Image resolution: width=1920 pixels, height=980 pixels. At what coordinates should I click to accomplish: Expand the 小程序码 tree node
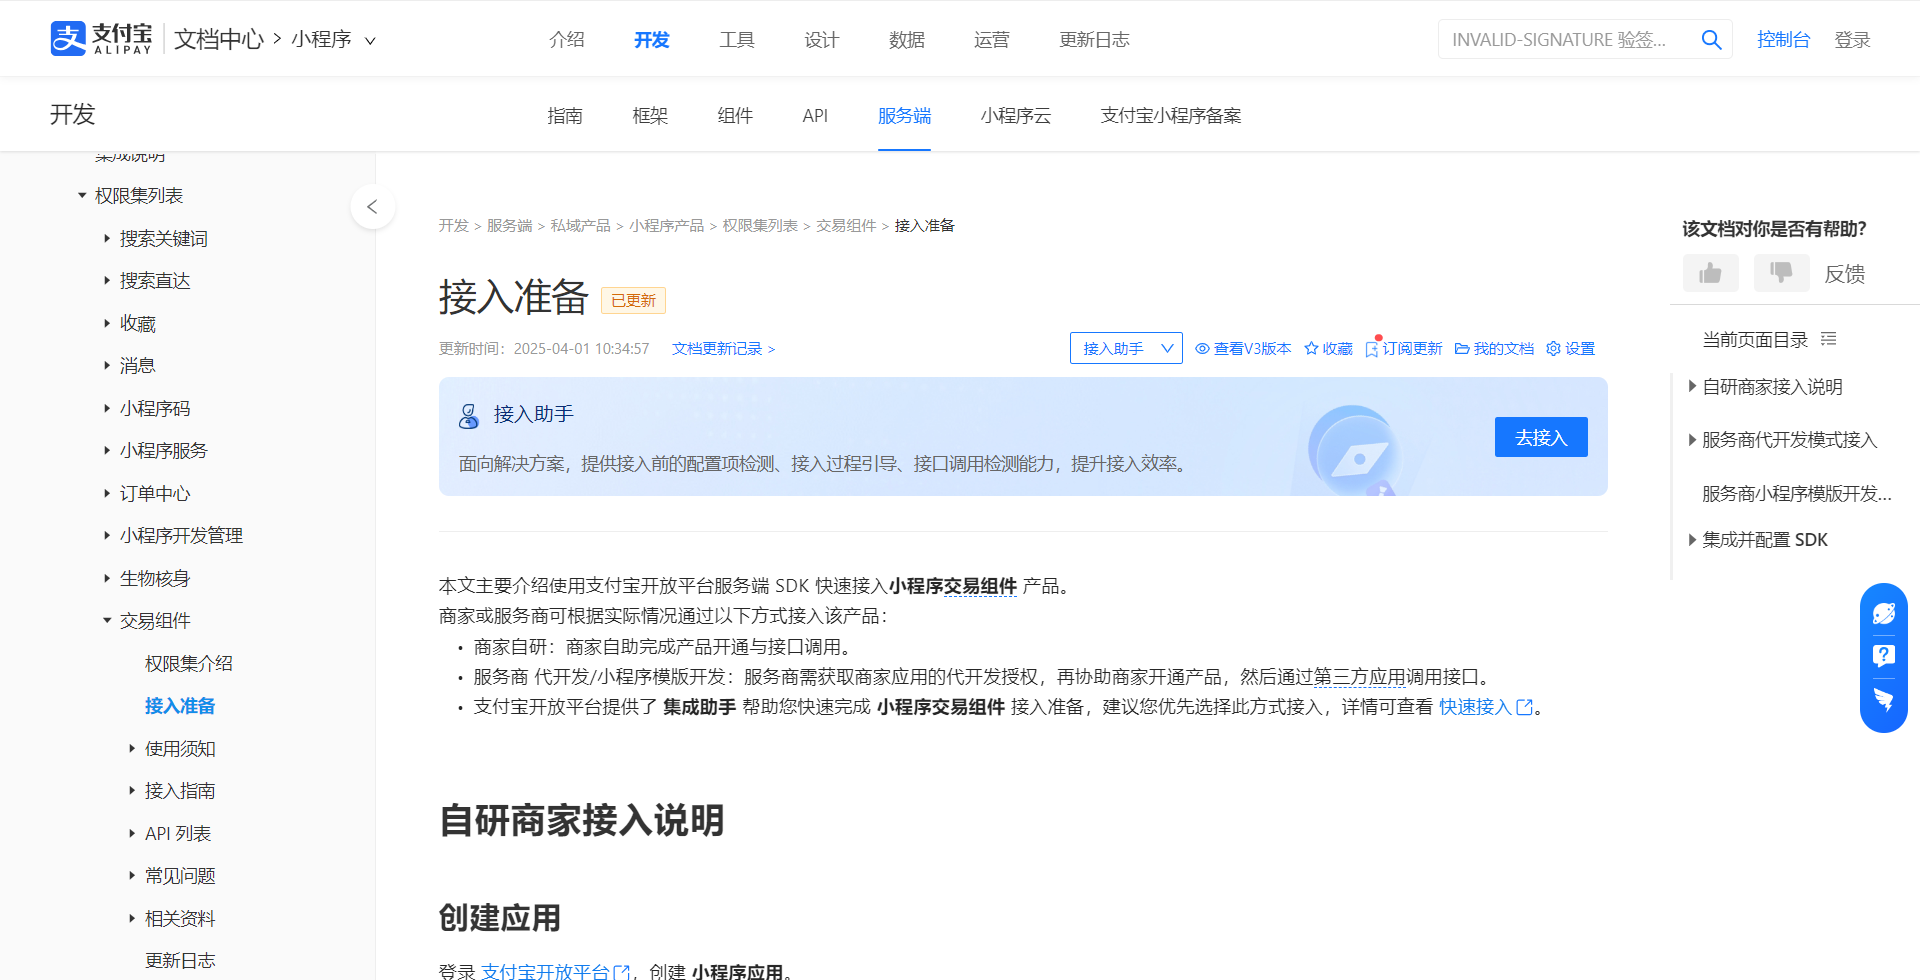click(107, 408)
